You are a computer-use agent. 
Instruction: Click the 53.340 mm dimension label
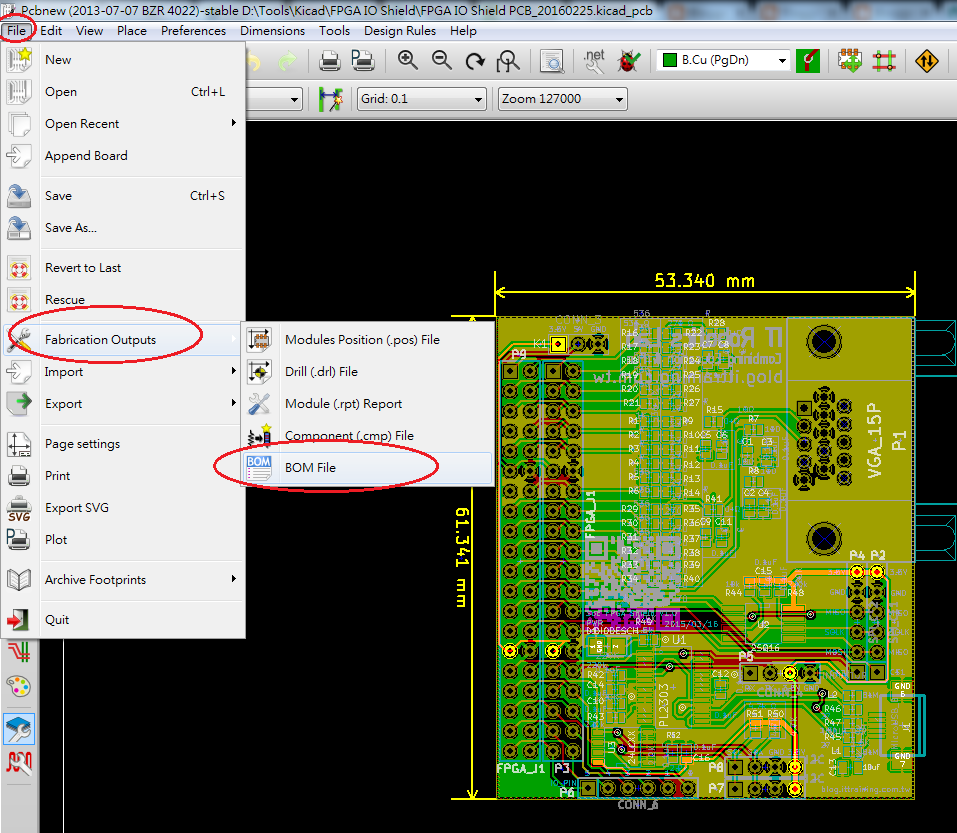coord(704,281)
